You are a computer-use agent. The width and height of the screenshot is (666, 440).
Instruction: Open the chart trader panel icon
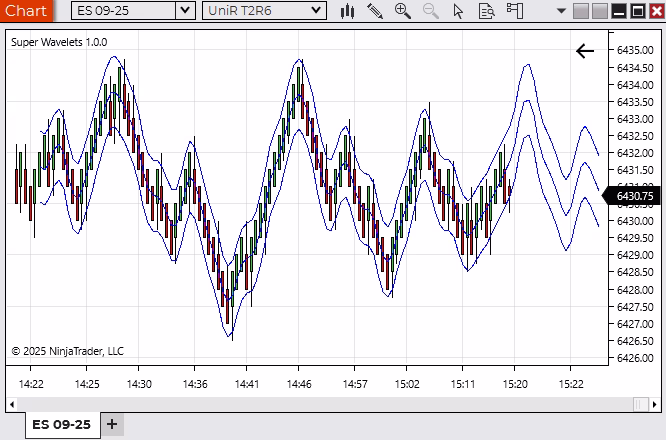514,11
